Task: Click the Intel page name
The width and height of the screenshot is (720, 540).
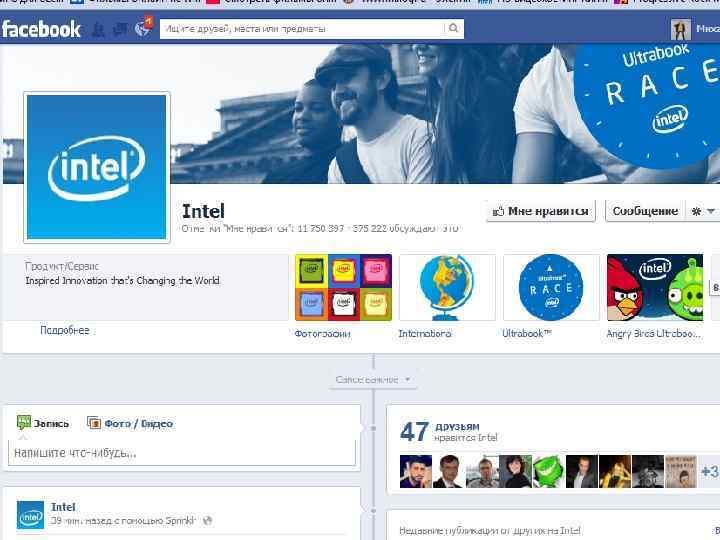Action: pyautogui.click(x=203, y=211)
